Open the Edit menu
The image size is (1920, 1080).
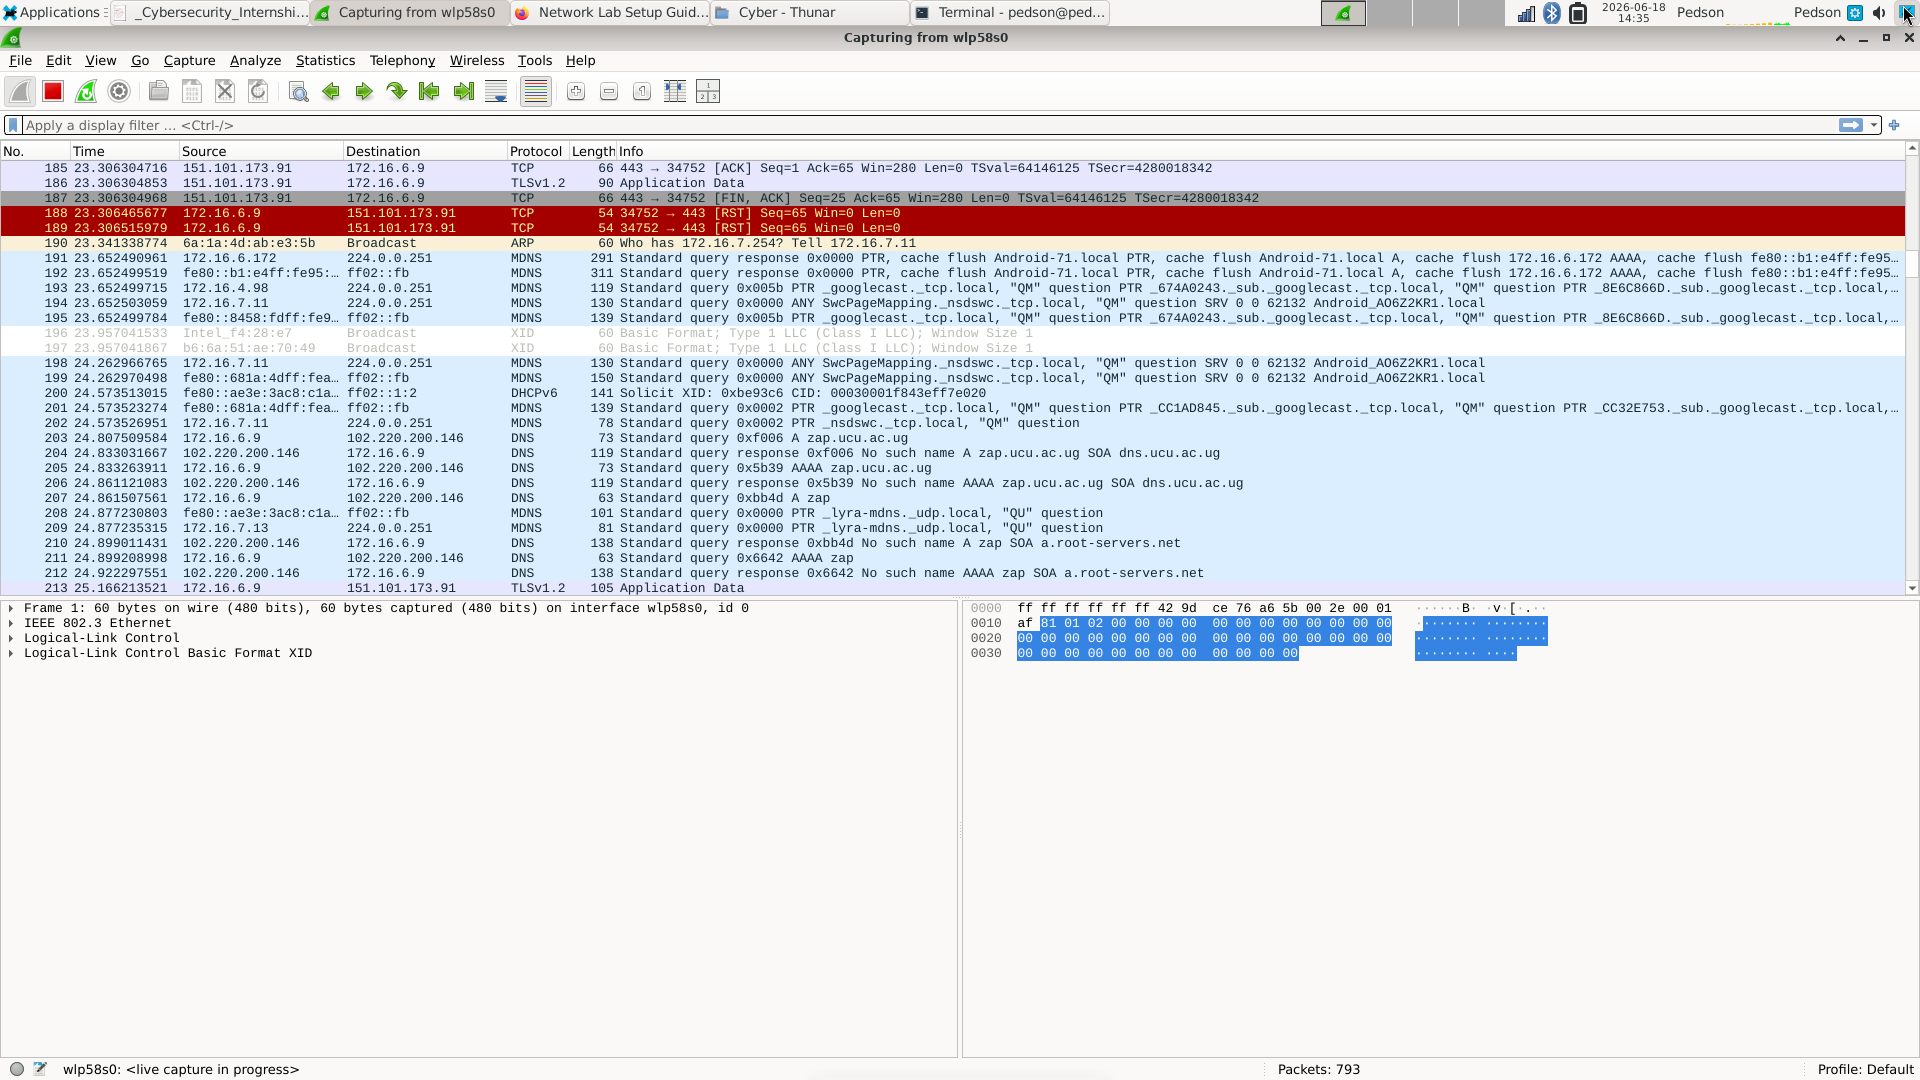(x=58, y=61)
